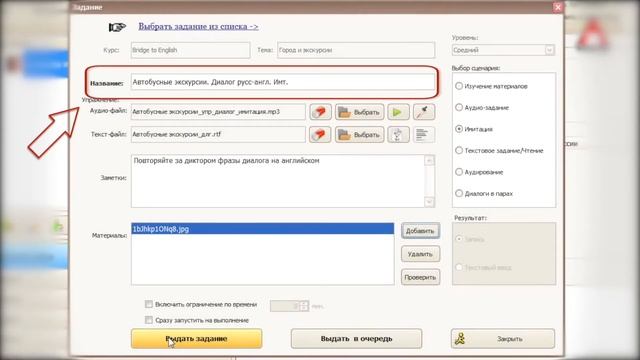This screenshot has width=640, height=360.
Task: Clear text file with the red eraser icon
Action: pyautogui.click(x=320, y=135)
